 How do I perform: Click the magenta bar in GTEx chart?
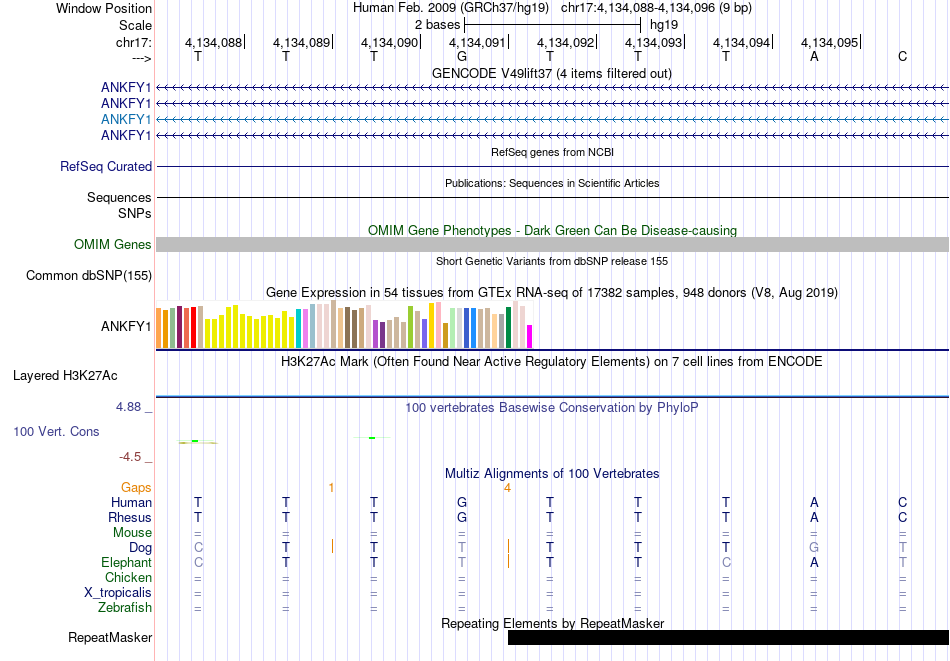point(530,336)
